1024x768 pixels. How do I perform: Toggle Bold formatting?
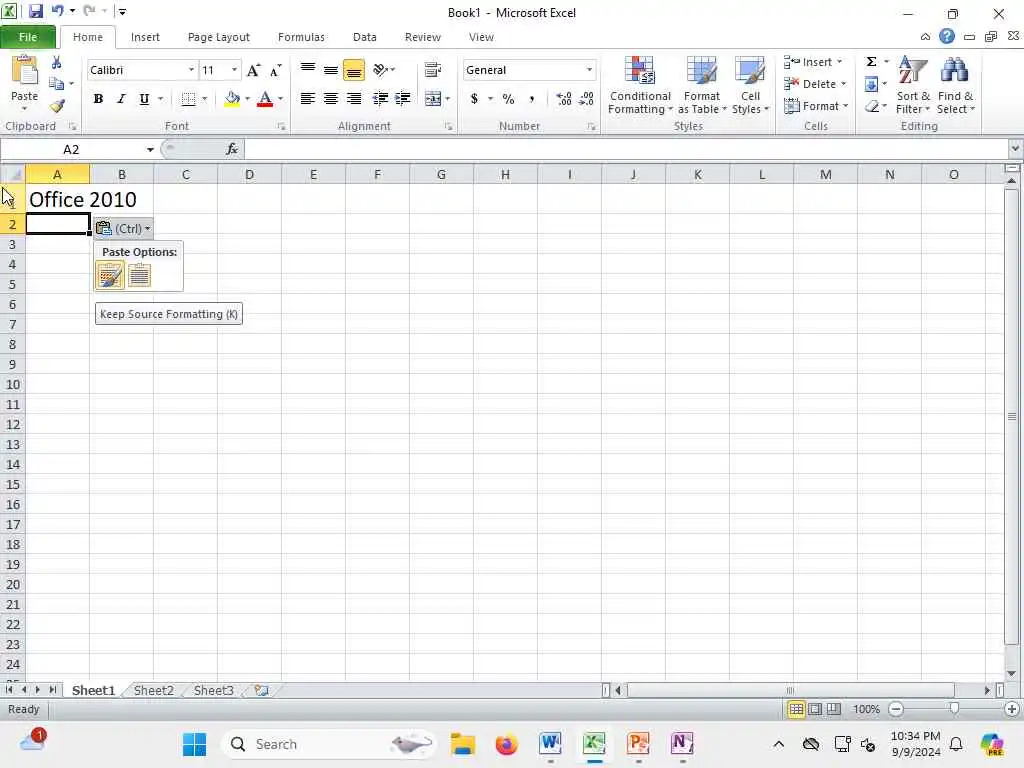[x=98, y=99]
